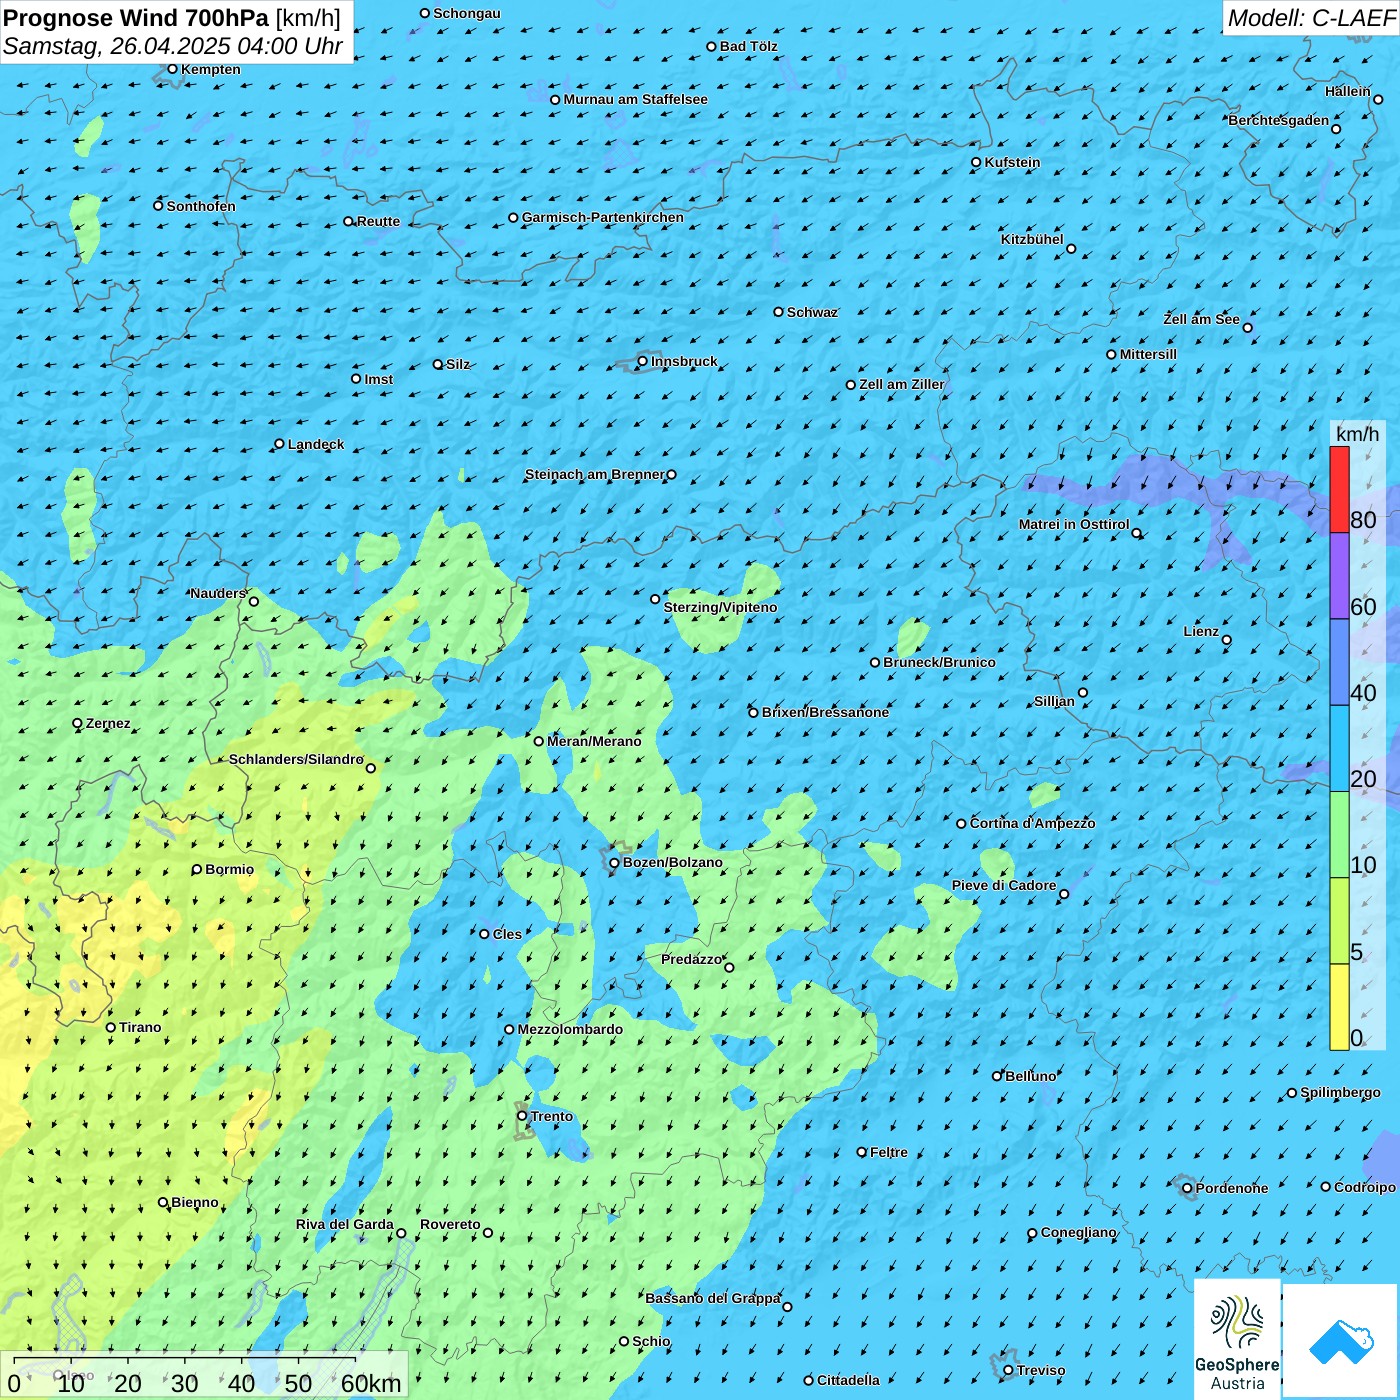Image resolution: width=1400 pixels, height=1400 pixels.
Task: Click the Bruneck/Brunico label
Action: [939, 662]
